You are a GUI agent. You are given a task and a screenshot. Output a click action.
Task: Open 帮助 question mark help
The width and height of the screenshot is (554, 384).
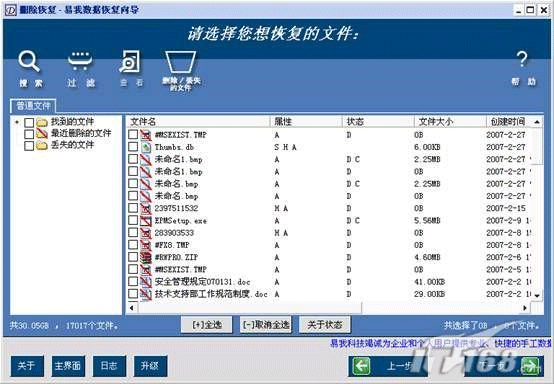pyautogui.click(x=522, y=59)
